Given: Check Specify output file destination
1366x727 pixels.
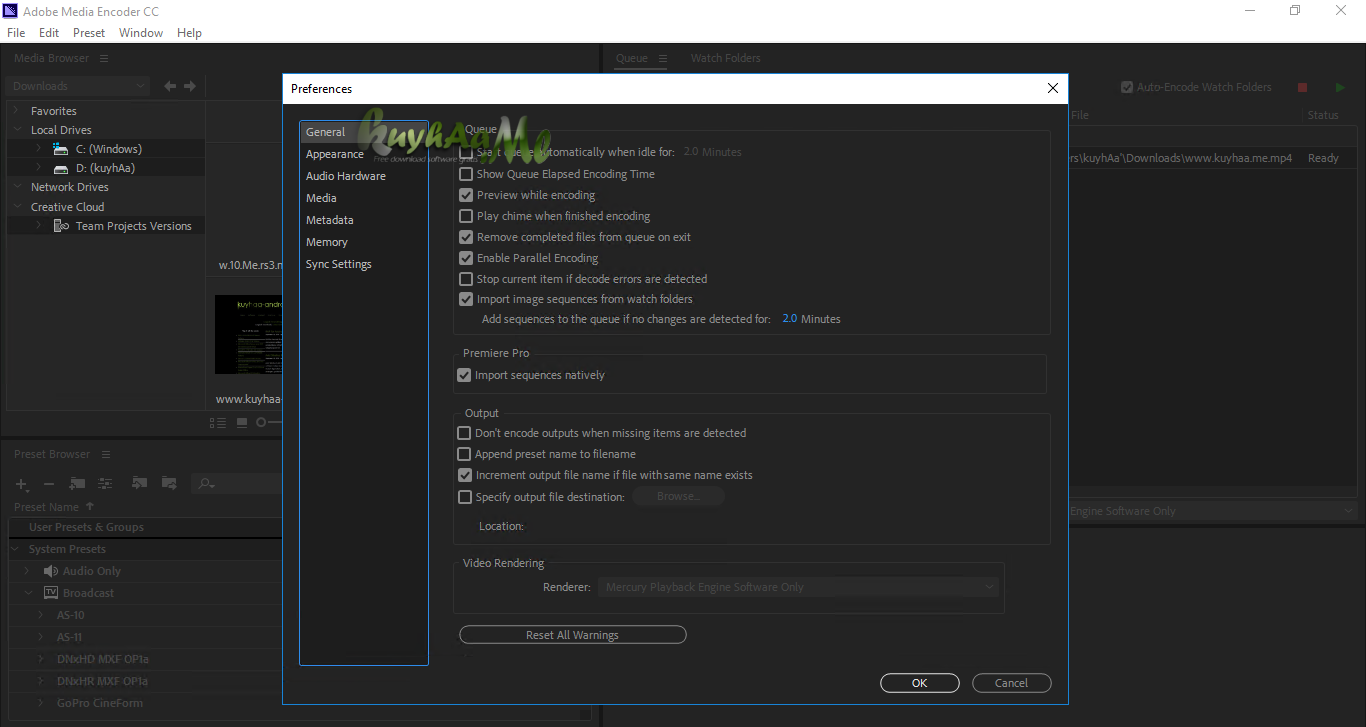Looking at the screenshot, I should pyautogui.click(x=465, y=496).
